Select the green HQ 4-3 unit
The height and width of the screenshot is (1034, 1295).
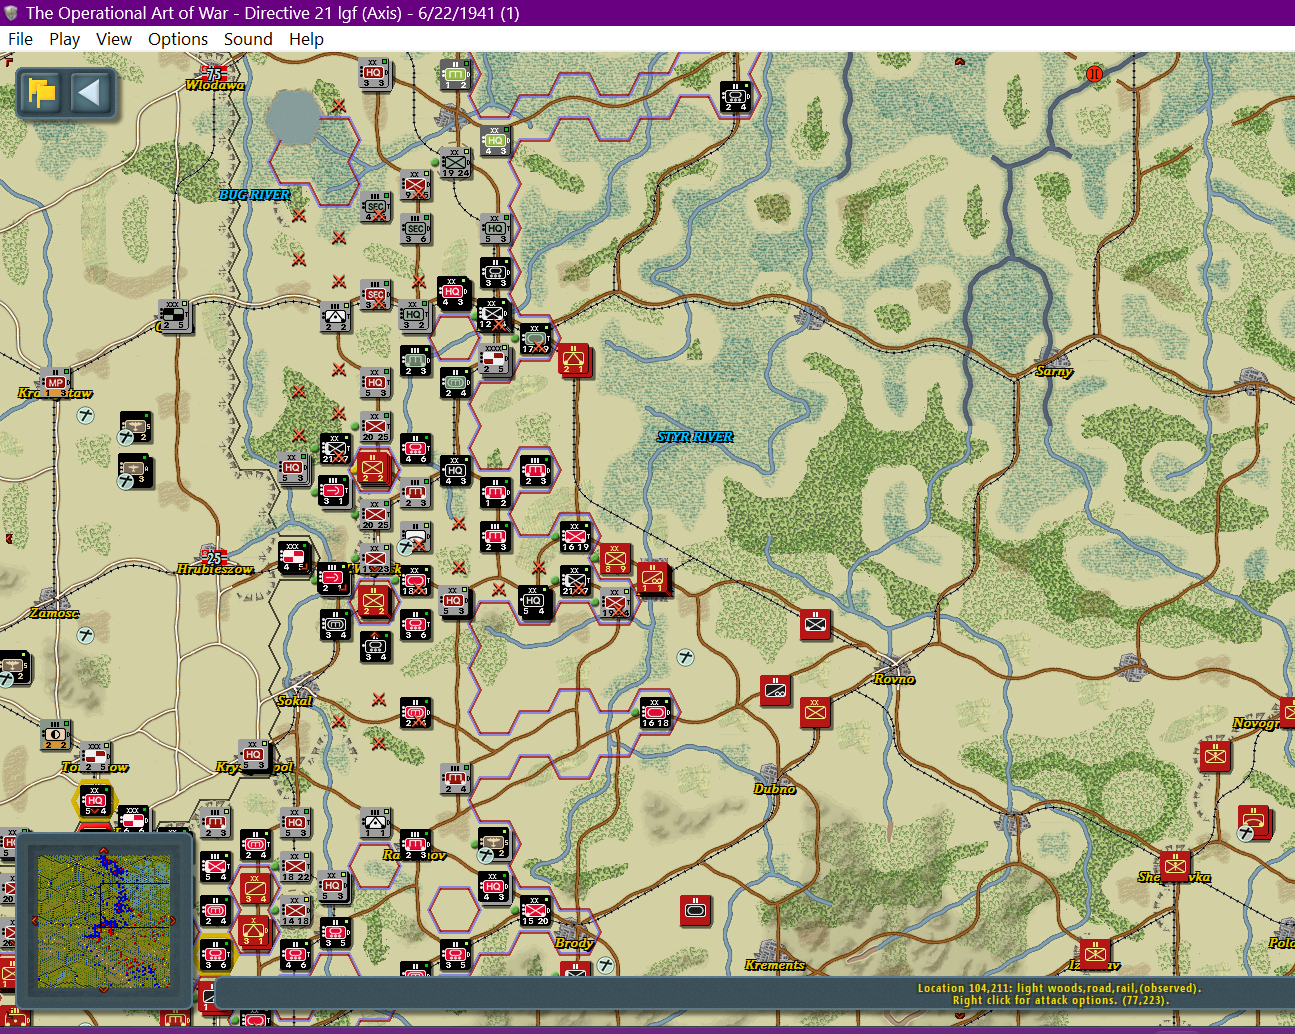click(x=495, y=142)
